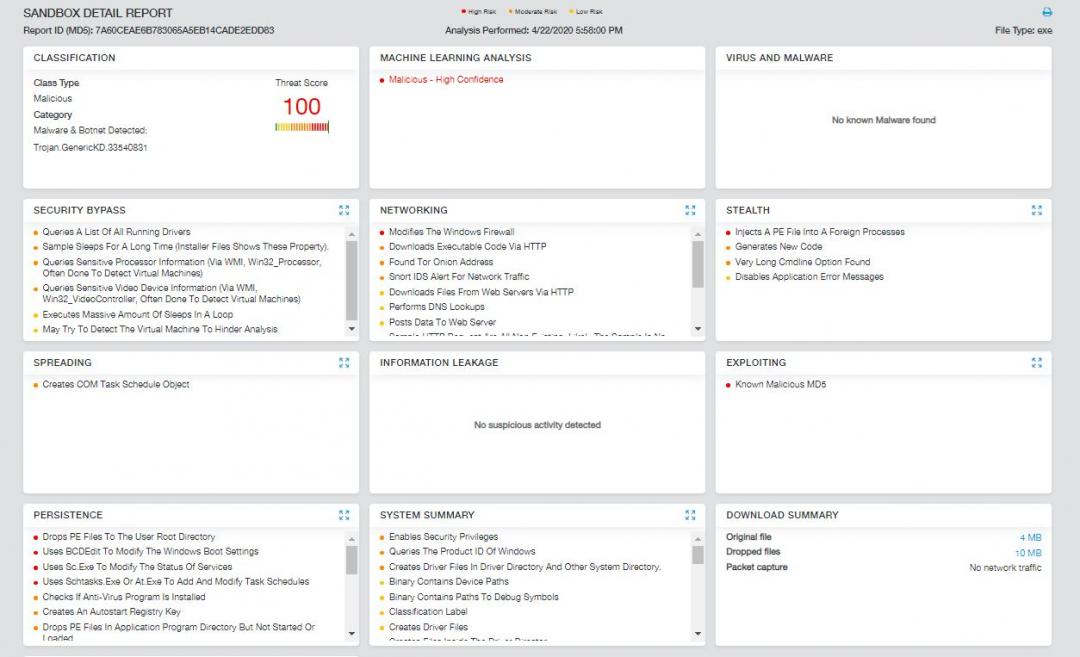
Task: Click the print report icon
Action: [x=1047, y=13]
